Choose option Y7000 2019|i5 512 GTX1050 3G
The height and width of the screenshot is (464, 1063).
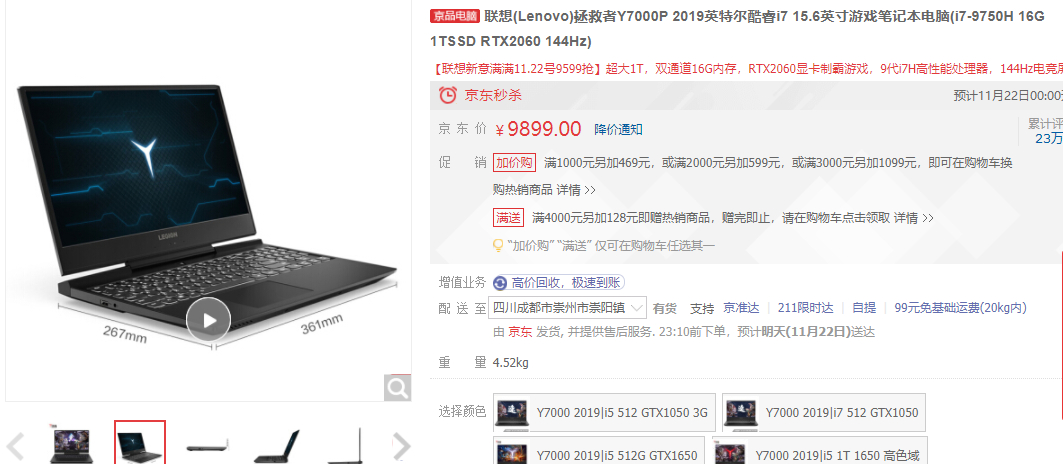[604, 412]
